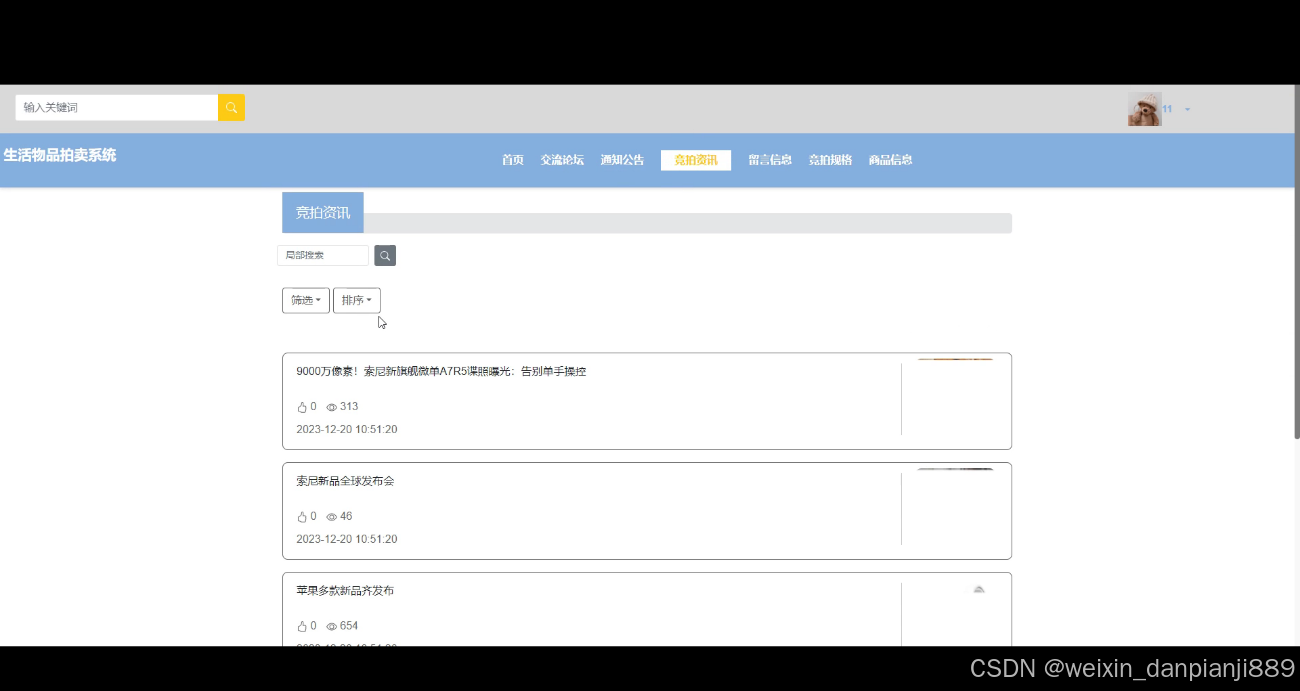This screenshot has width=1300, height=691.
Task: Click the view count 654
Action: 349,626
